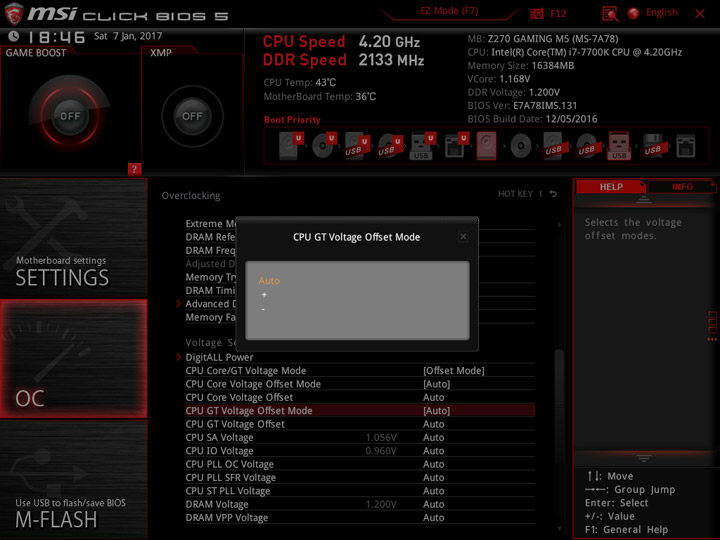Screen dimensions: 720x540
Task: Click the hotkey back arrow icon
Action: [553, 194]
